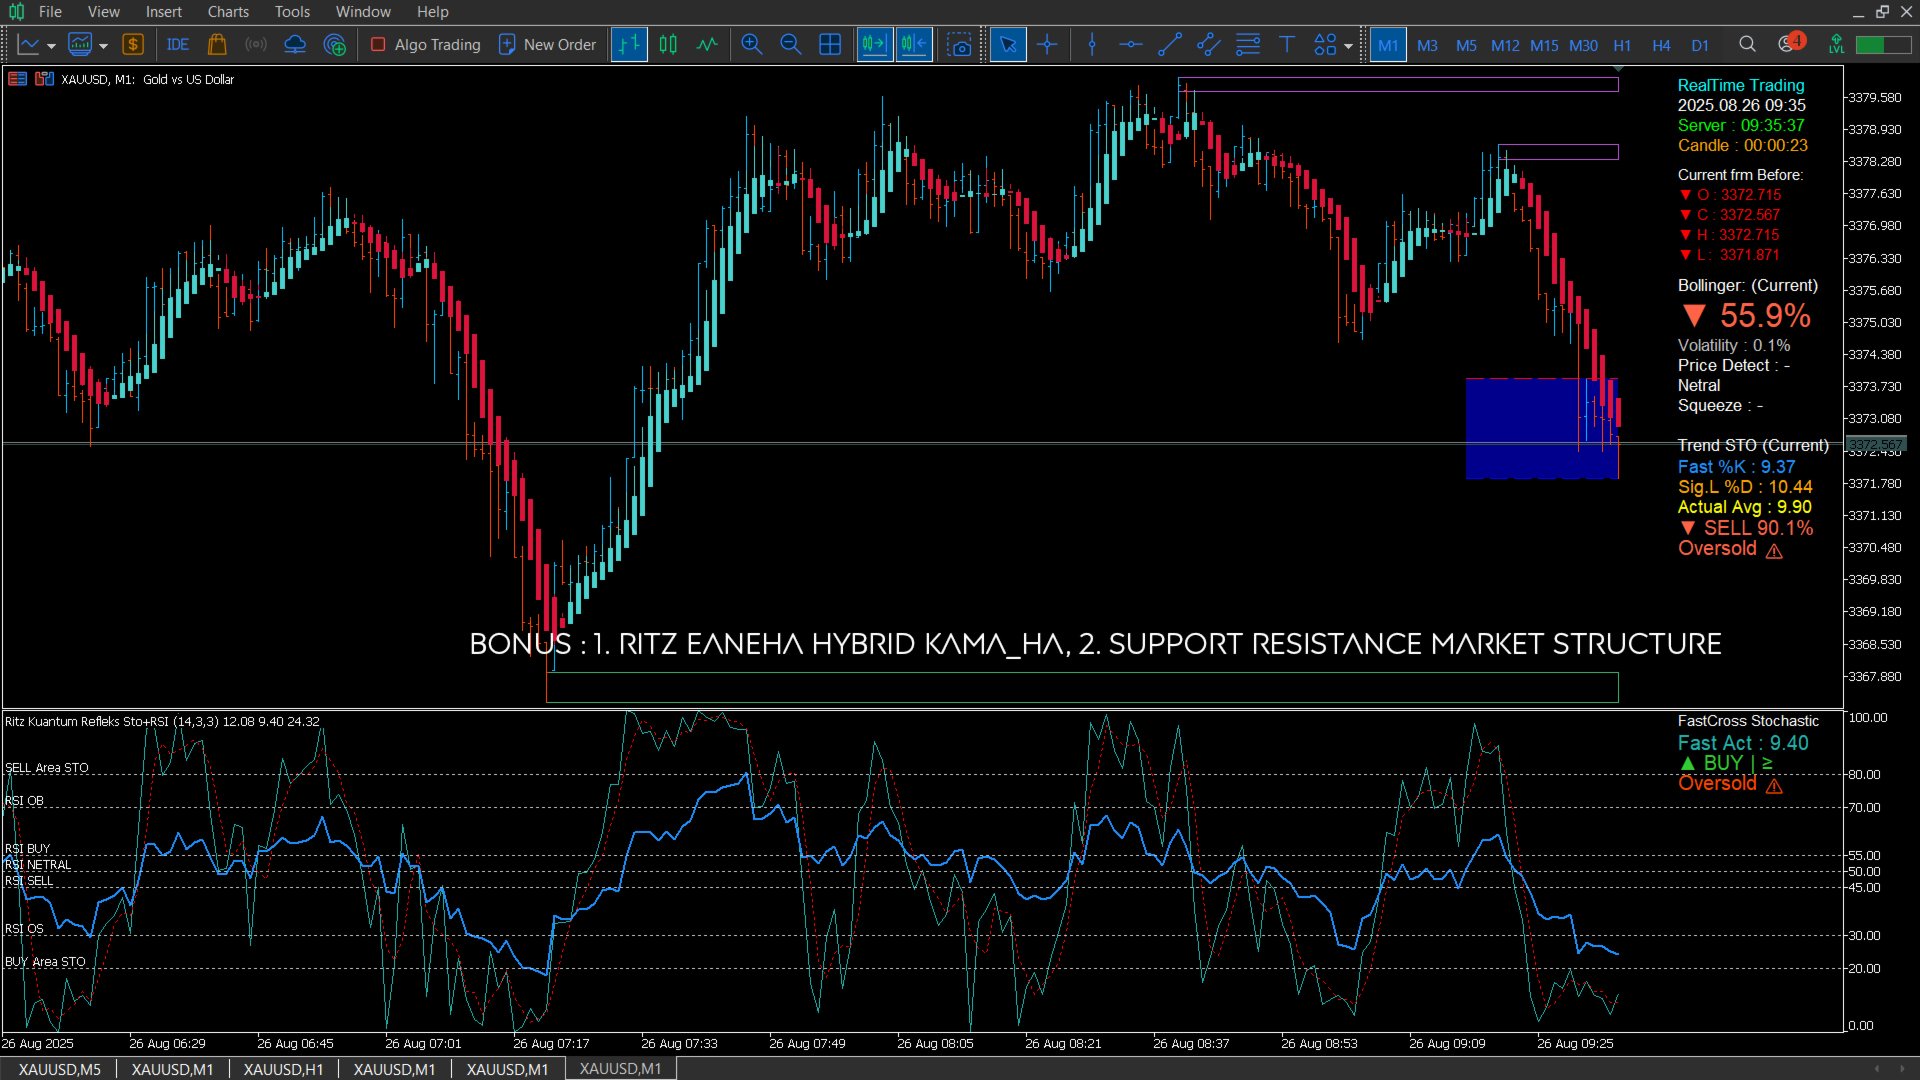Expand the chart type dropdown arrow
Viewport: 1920px width, 1080px height.
coord(51,46)
